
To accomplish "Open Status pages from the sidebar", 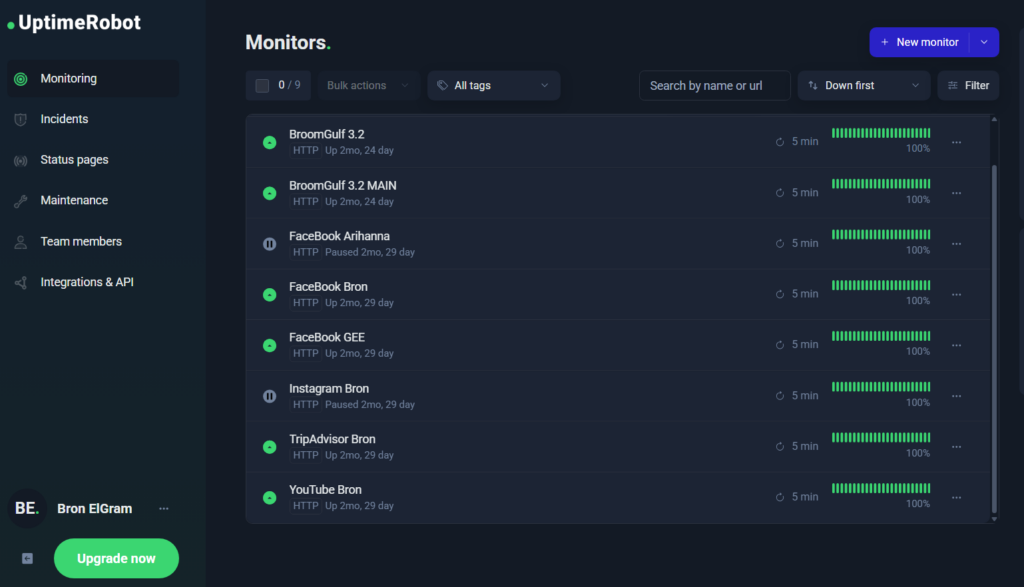I will [74, 160].
